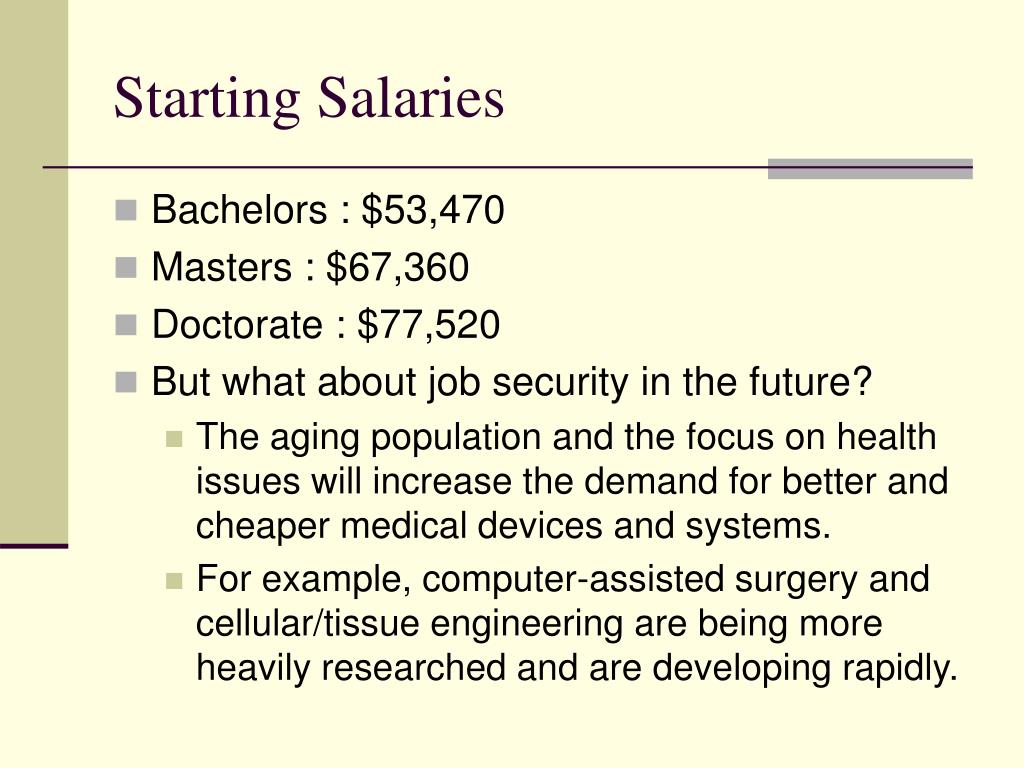Click the Starting Salaries slide title
This screenshot has width=1024, height=768.
point(309,99)
